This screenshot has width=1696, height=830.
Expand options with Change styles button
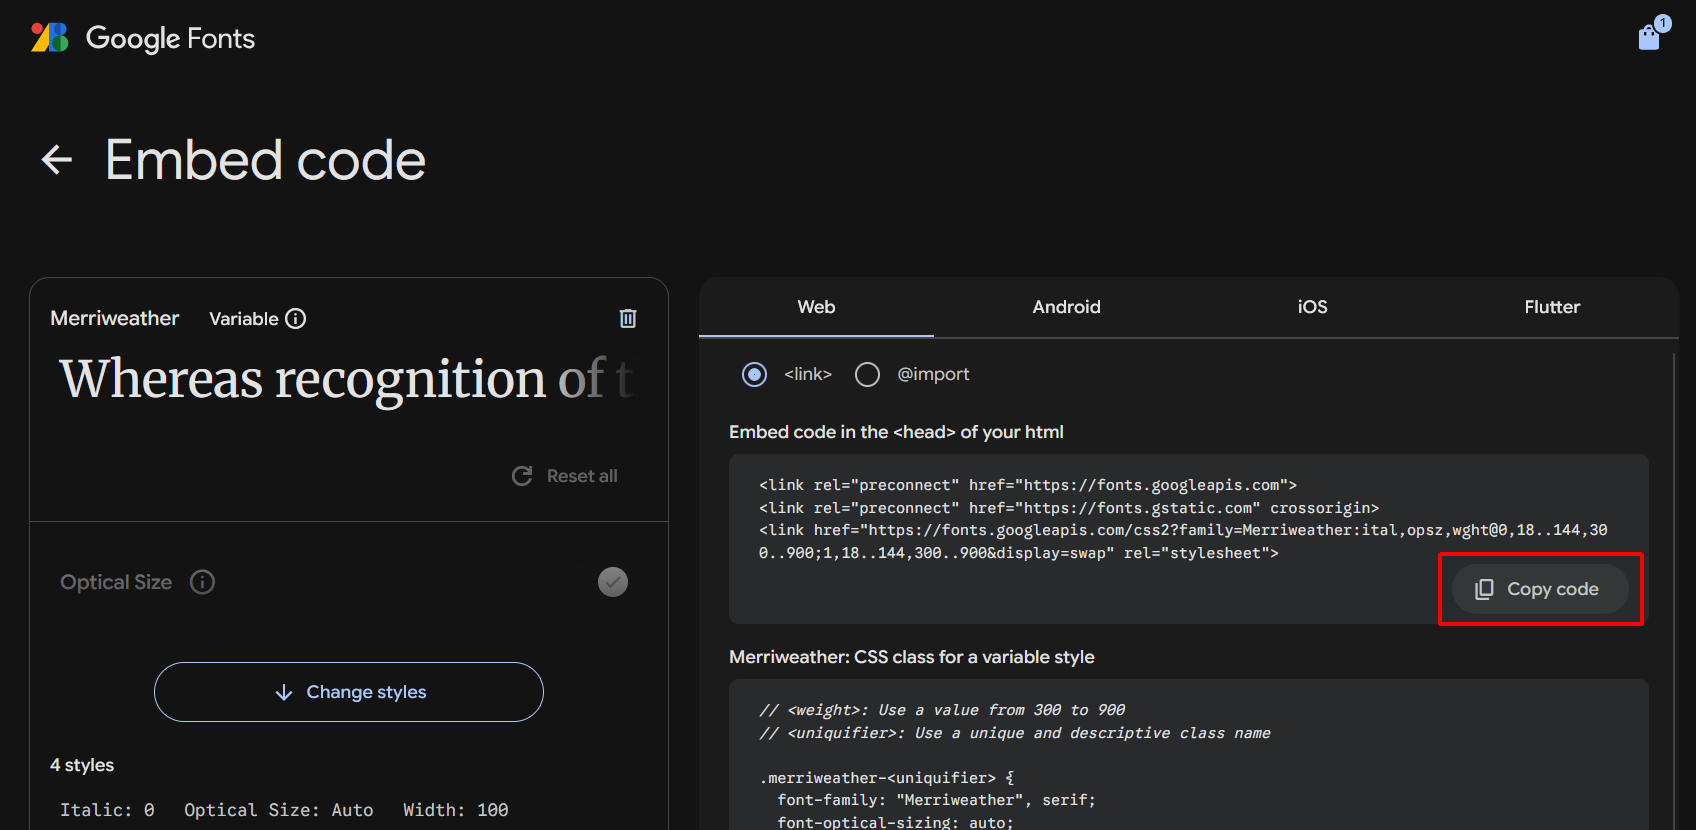coord(349,692)
